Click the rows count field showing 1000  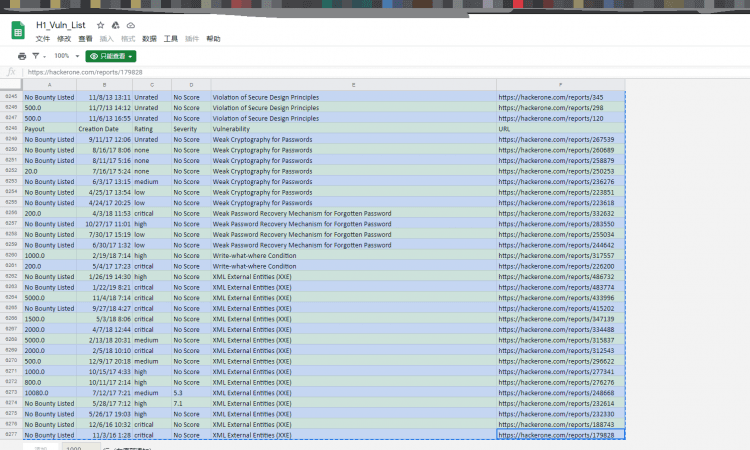pos(75,448)
